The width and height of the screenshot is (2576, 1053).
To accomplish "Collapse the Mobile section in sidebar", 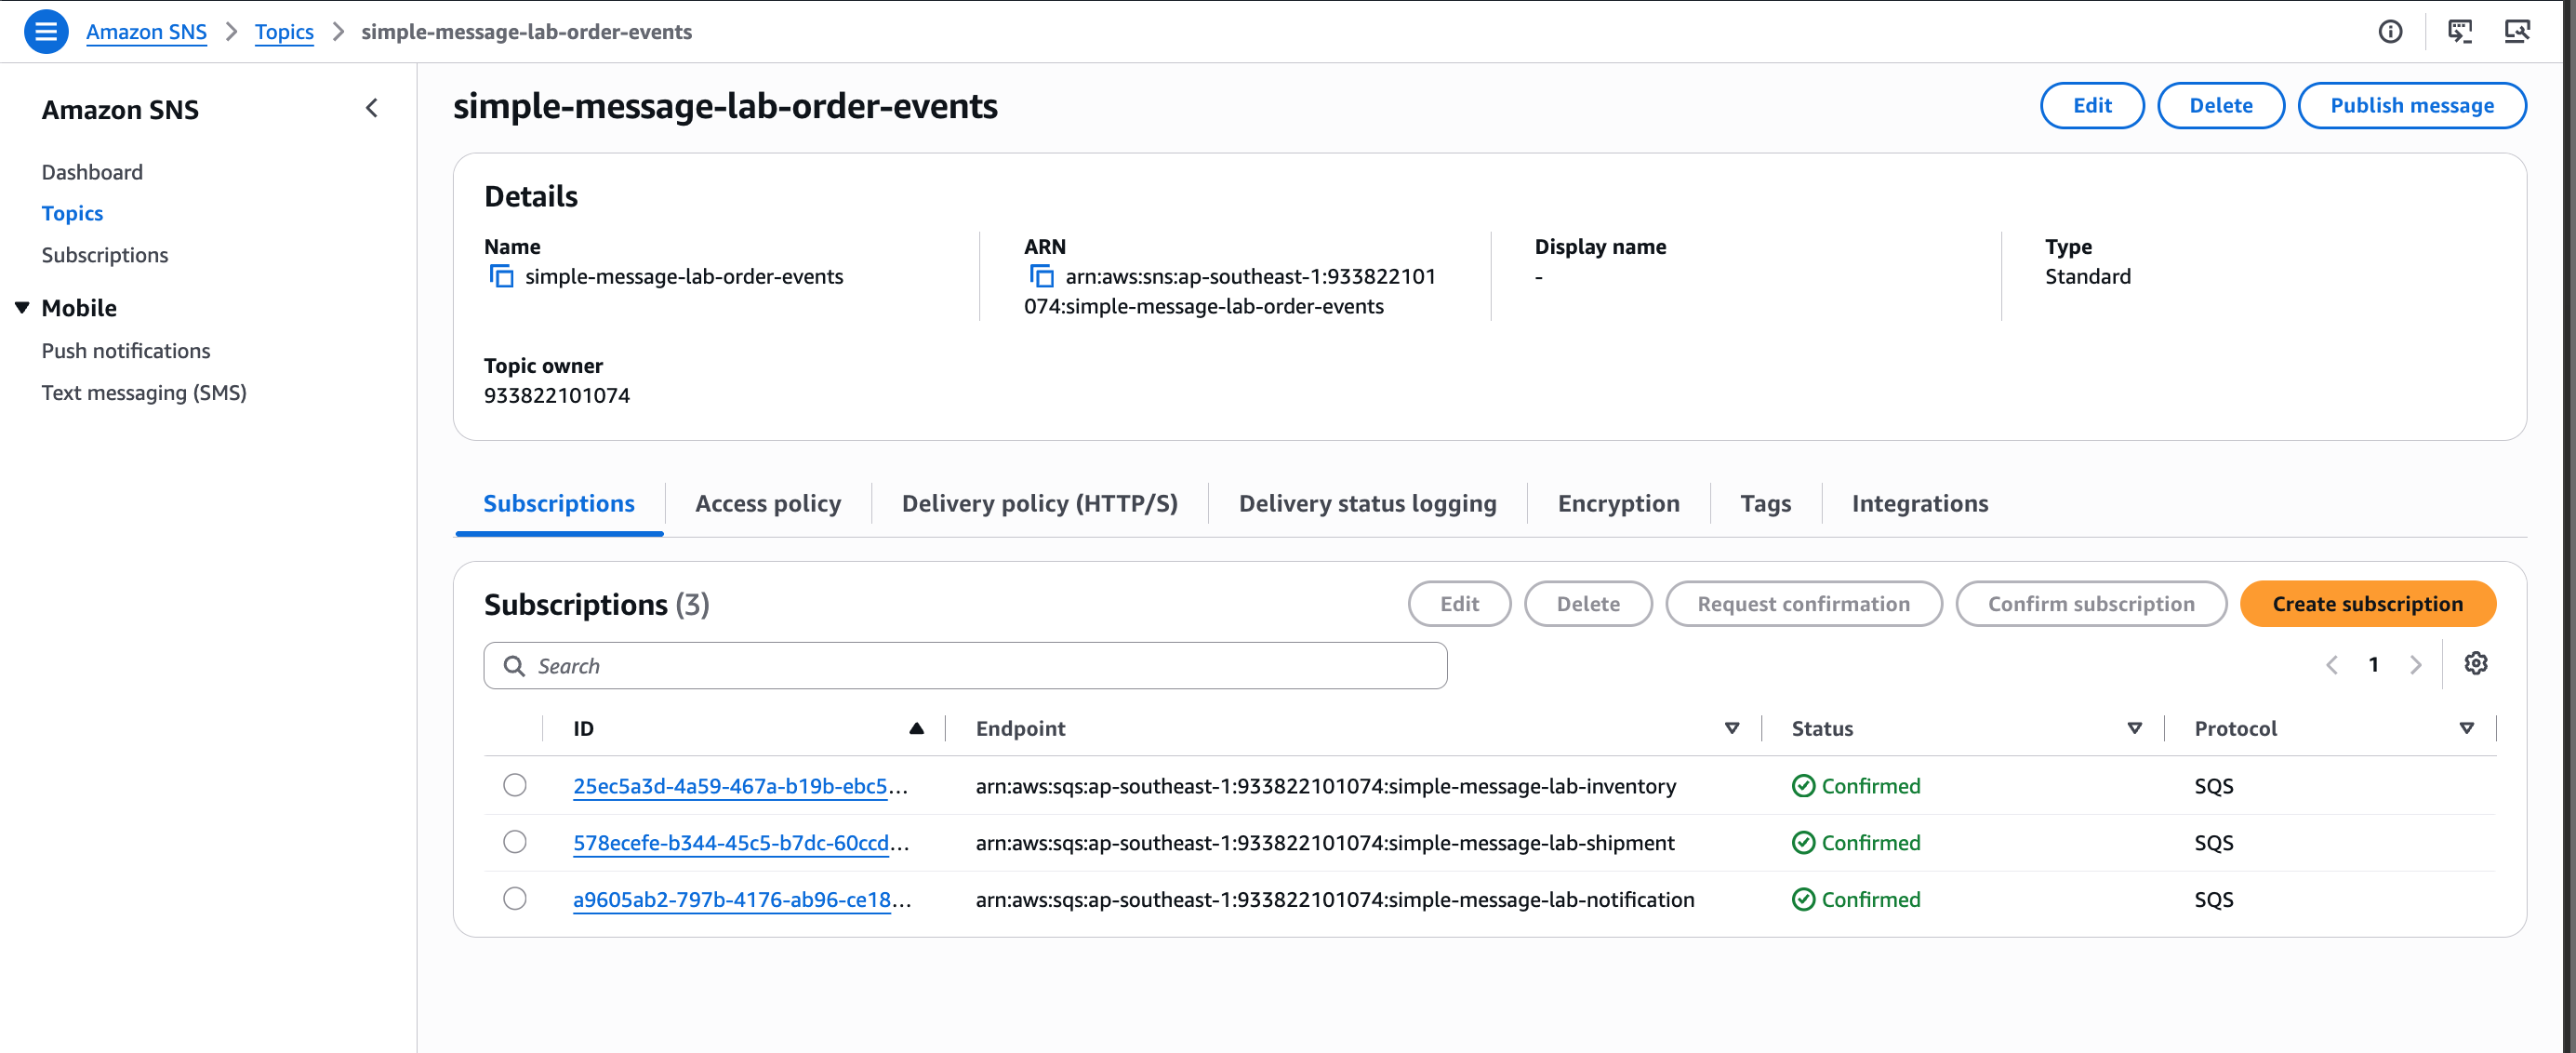I will tap(22, 308).
